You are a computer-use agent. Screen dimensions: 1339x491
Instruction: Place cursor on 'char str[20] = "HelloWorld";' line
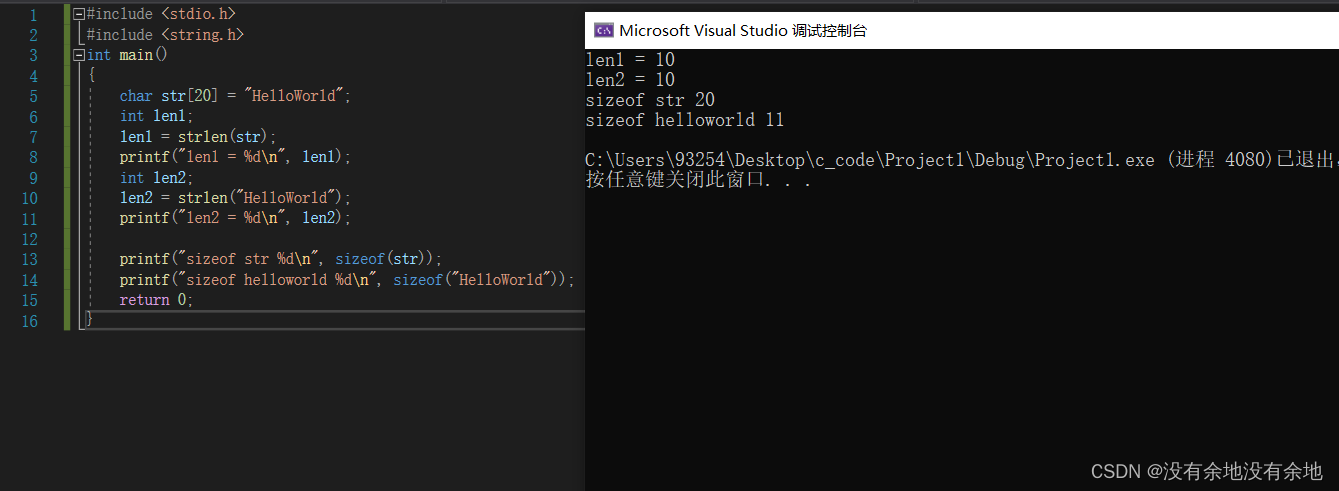click(236, 96)
